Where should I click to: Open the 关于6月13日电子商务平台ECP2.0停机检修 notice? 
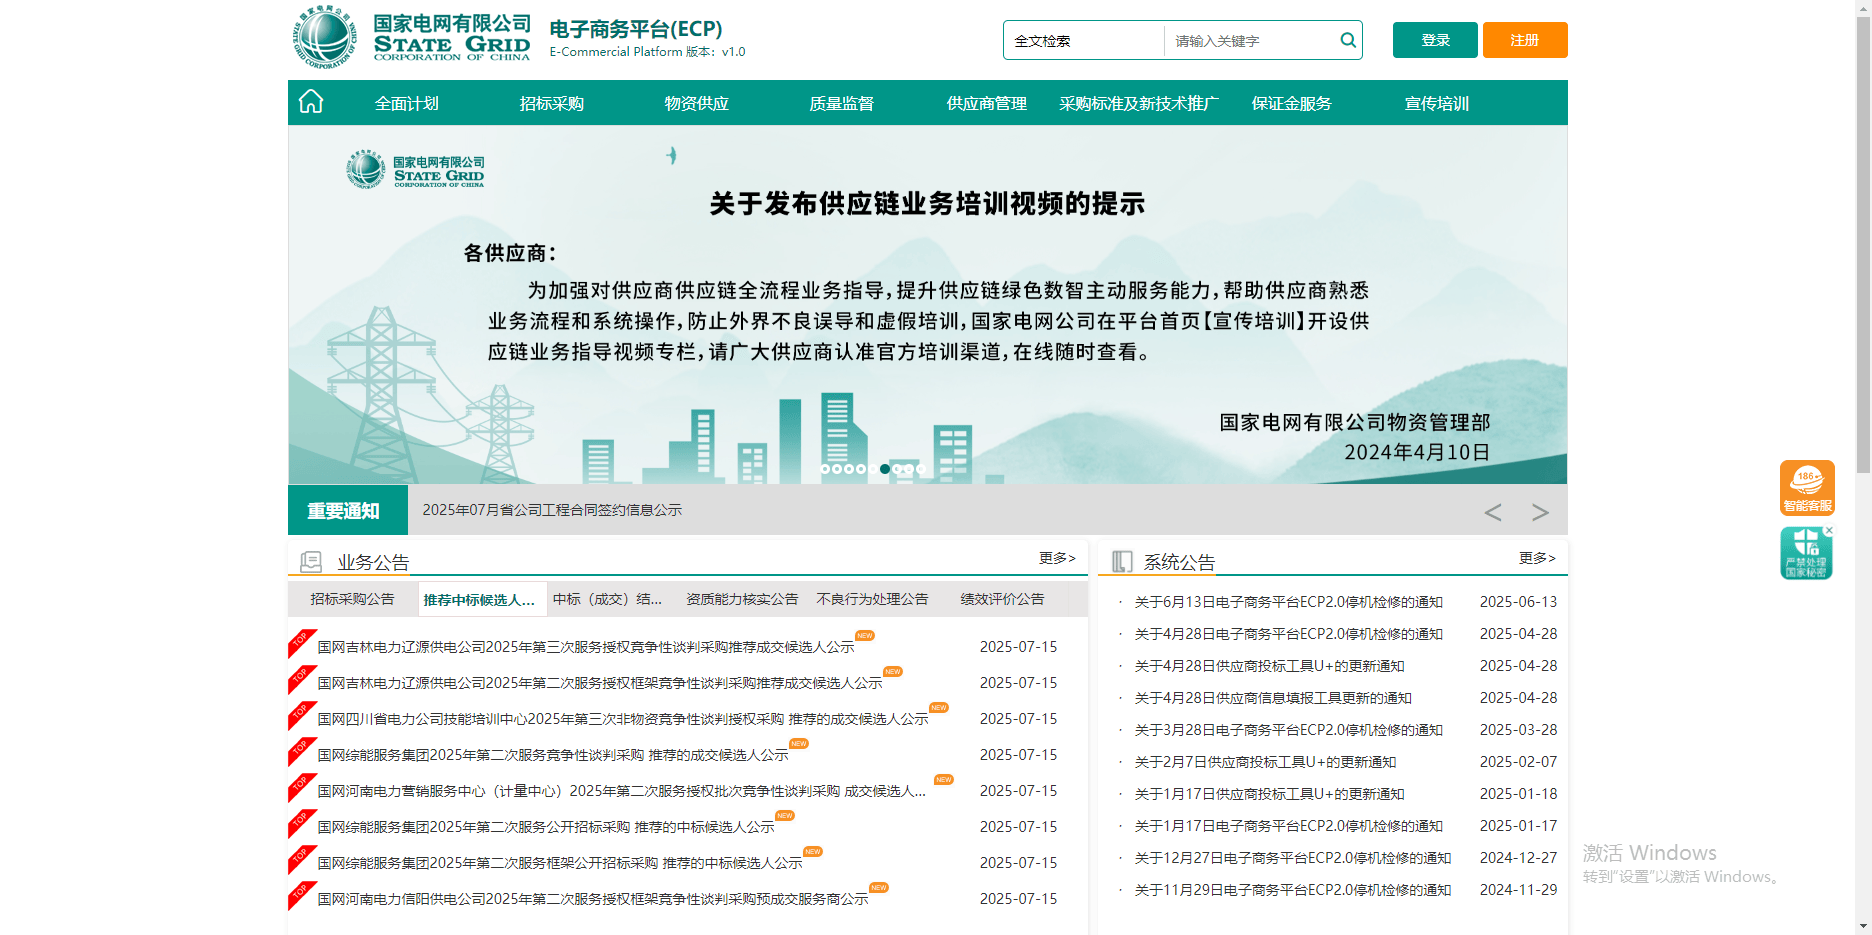pyautogui.click(x=1288, y=602)
